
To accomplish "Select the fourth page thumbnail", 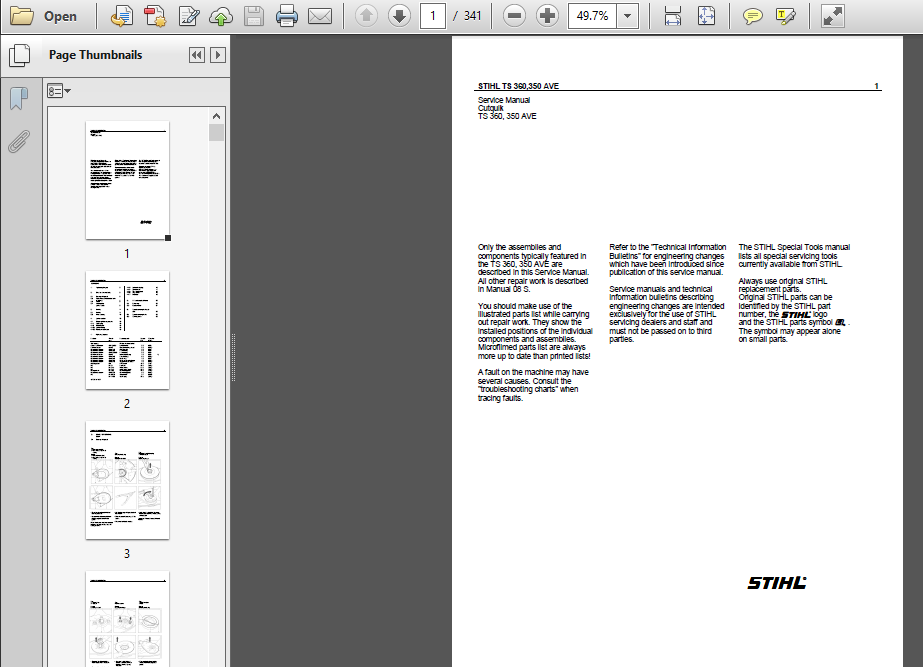I will pyautogui.click(x=127, y=618).
